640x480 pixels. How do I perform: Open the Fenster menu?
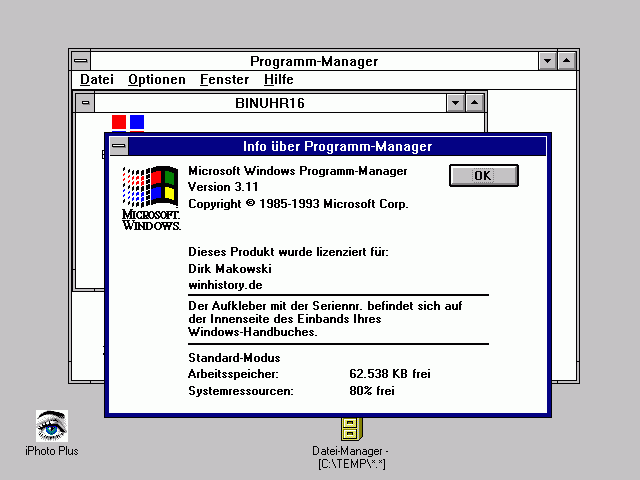pyautogui.click(x=224, y=79)
